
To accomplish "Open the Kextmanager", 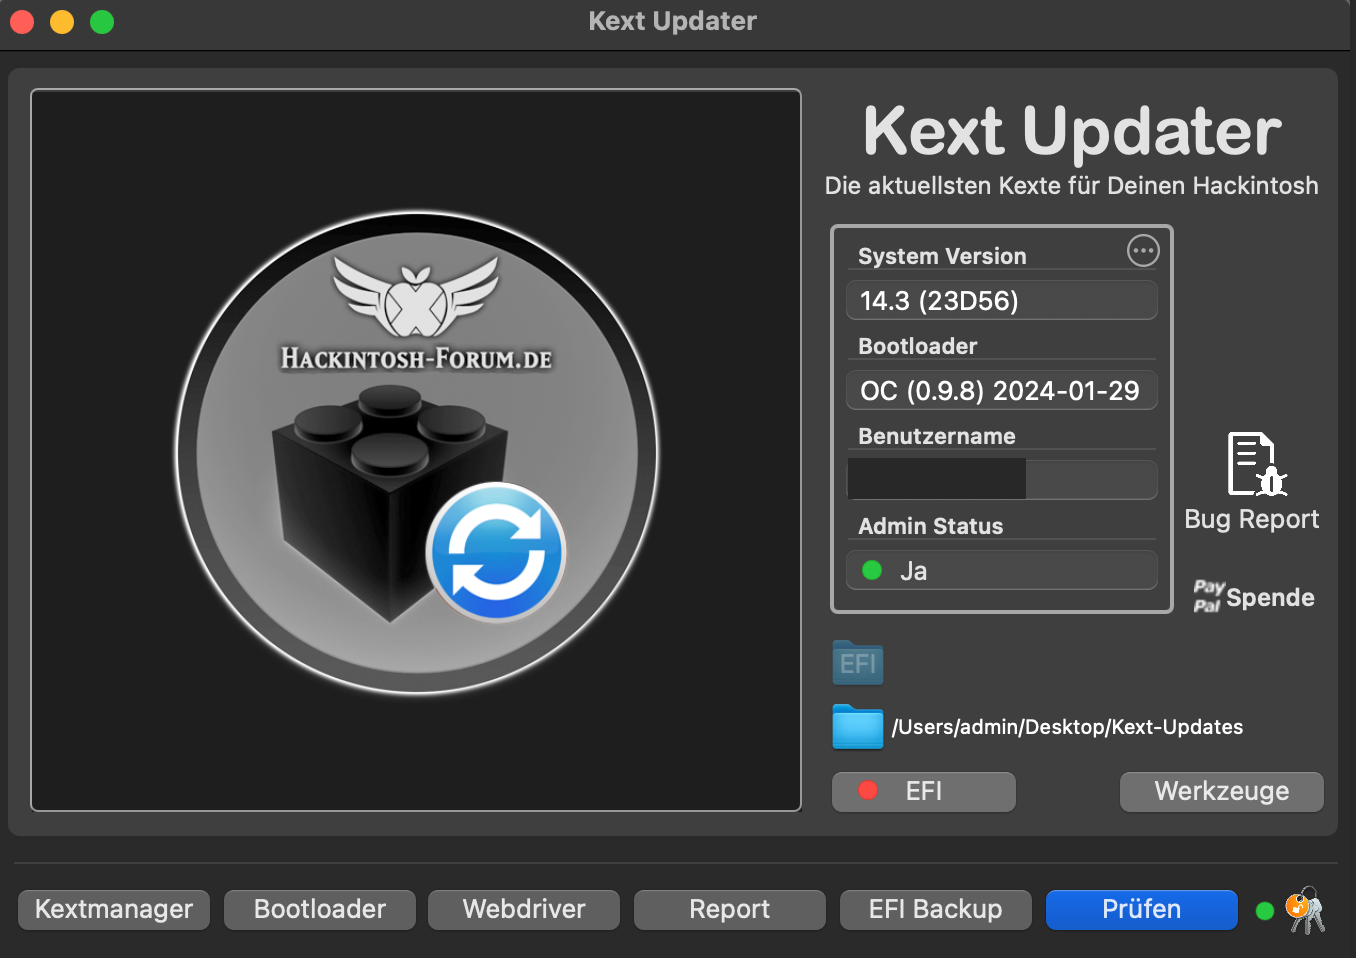I will tap(114, 909).
